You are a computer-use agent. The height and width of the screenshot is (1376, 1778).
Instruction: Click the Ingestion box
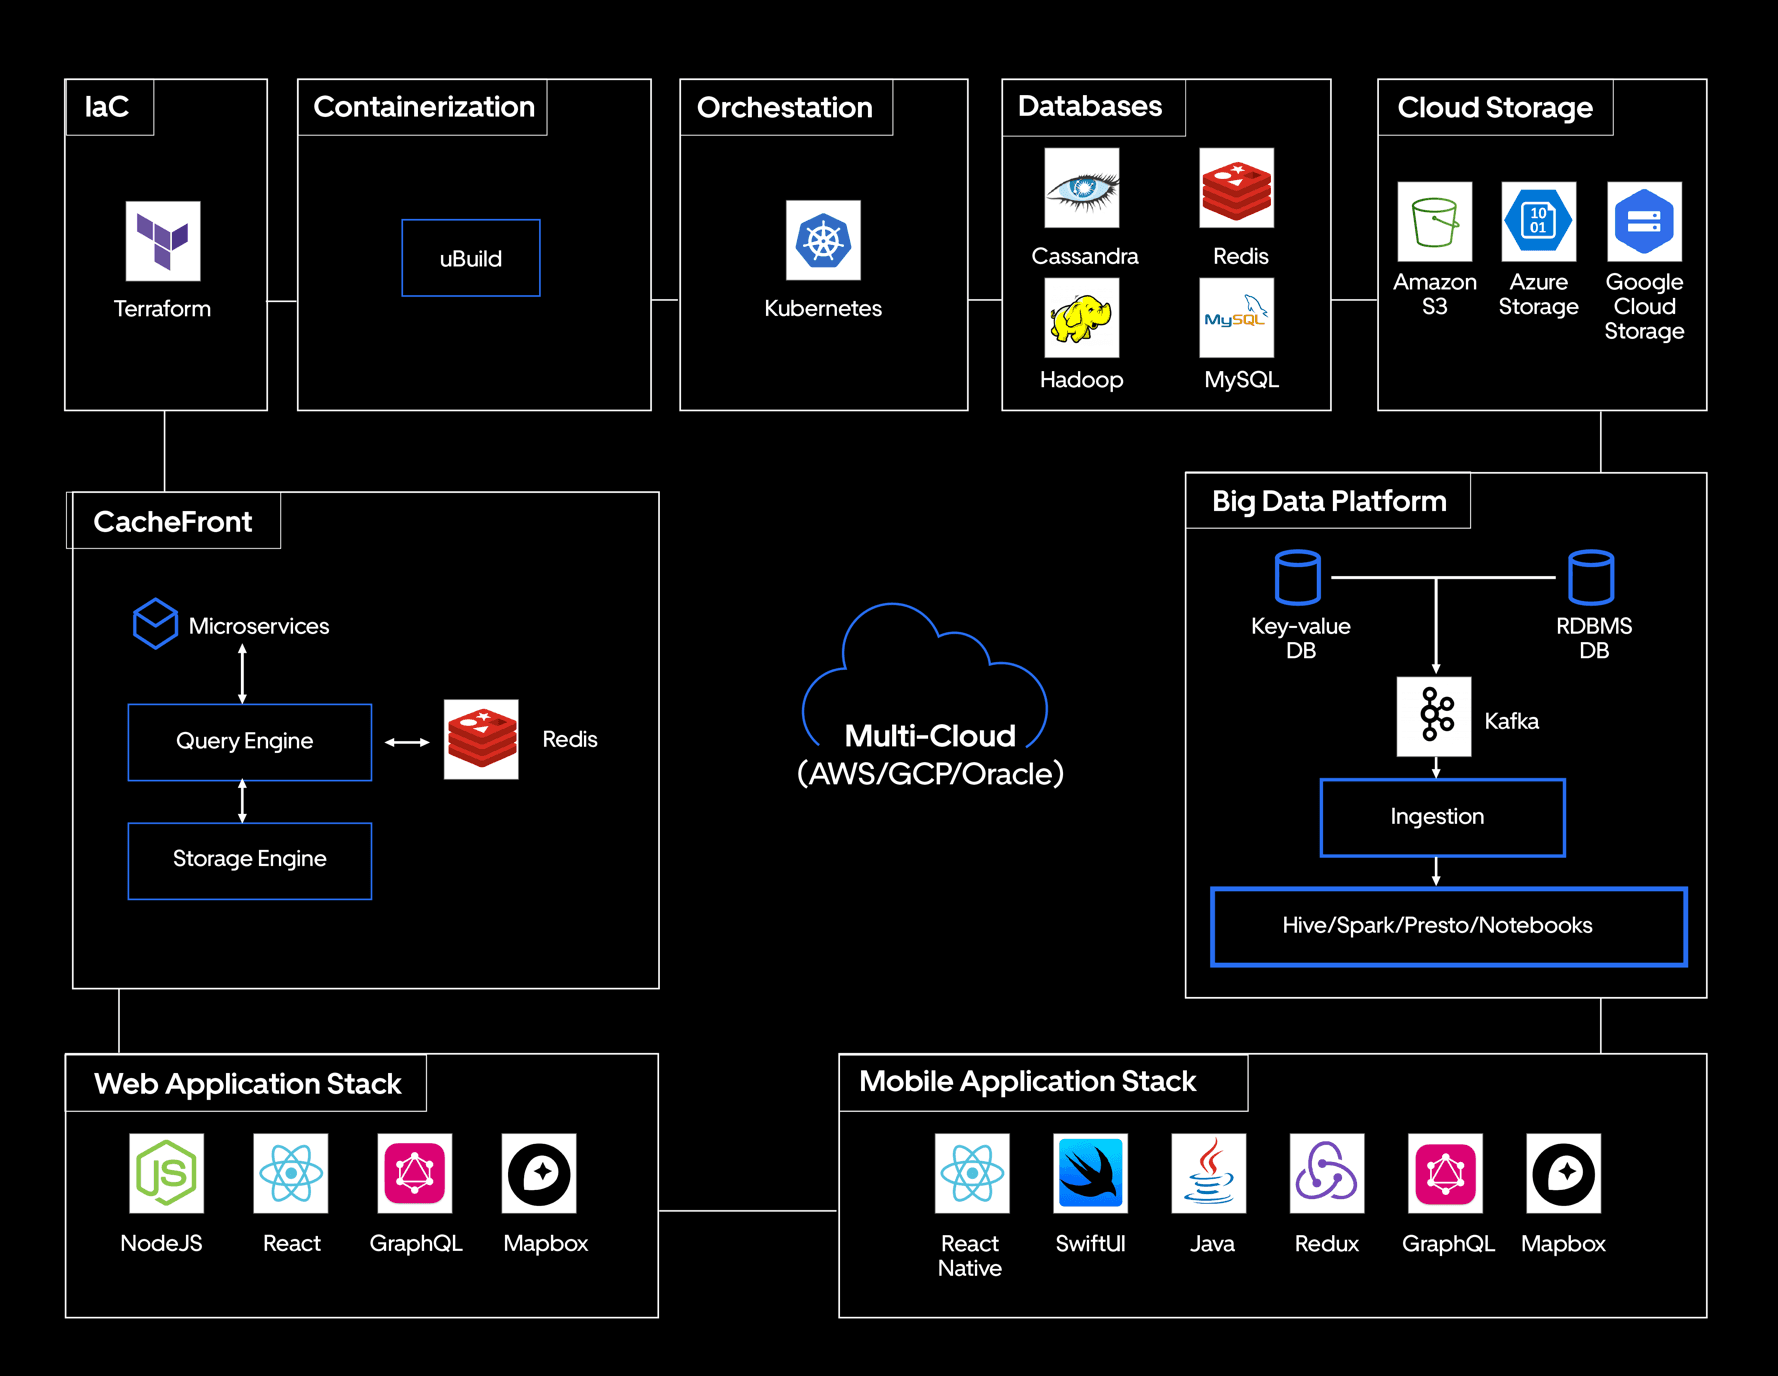point(1443,818)
